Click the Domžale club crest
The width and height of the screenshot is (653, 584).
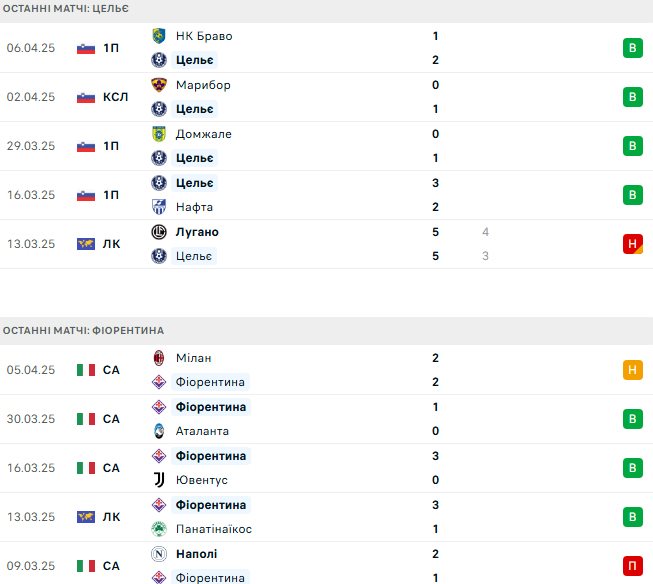pos(159,134)
